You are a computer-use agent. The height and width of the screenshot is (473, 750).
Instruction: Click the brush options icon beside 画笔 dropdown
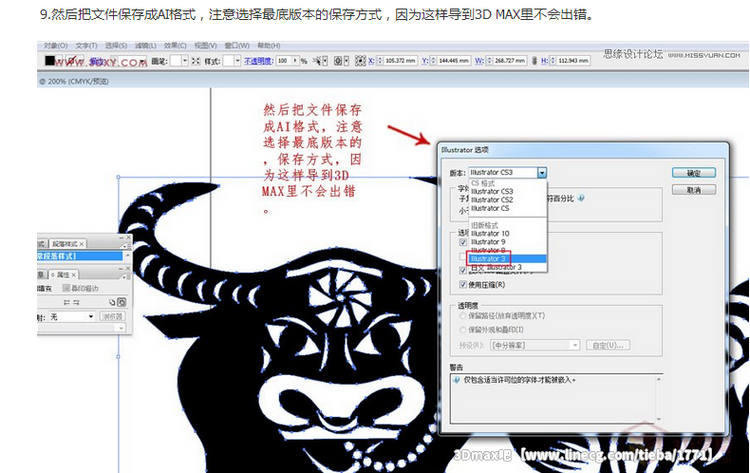pos(196,61)
